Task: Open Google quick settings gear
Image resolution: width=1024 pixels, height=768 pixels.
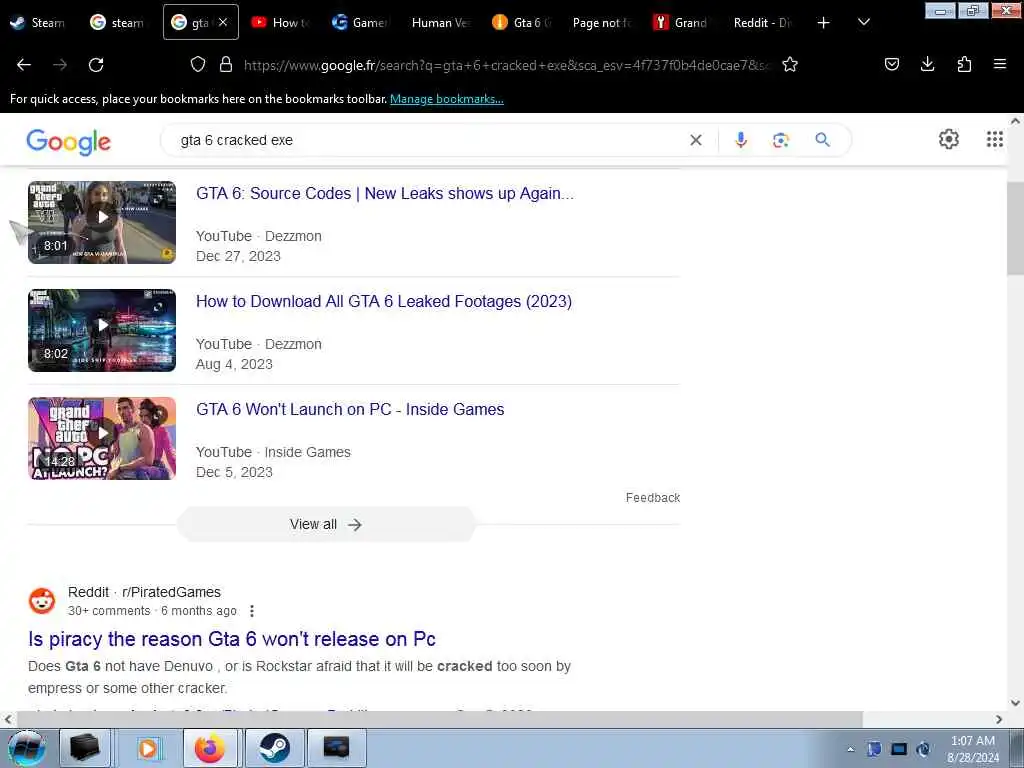Action: (948, 139)
